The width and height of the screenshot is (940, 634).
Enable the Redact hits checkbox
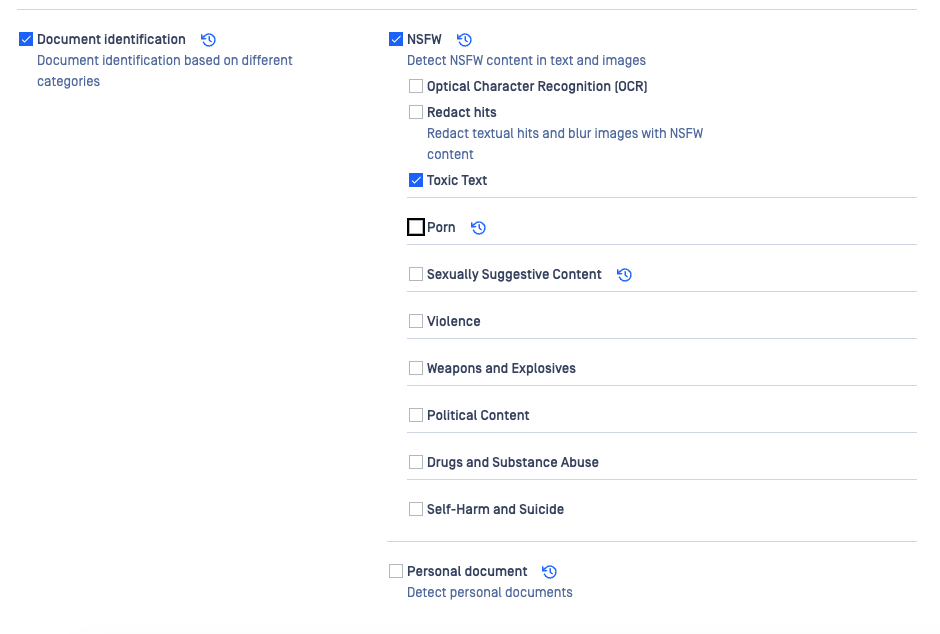416,113
